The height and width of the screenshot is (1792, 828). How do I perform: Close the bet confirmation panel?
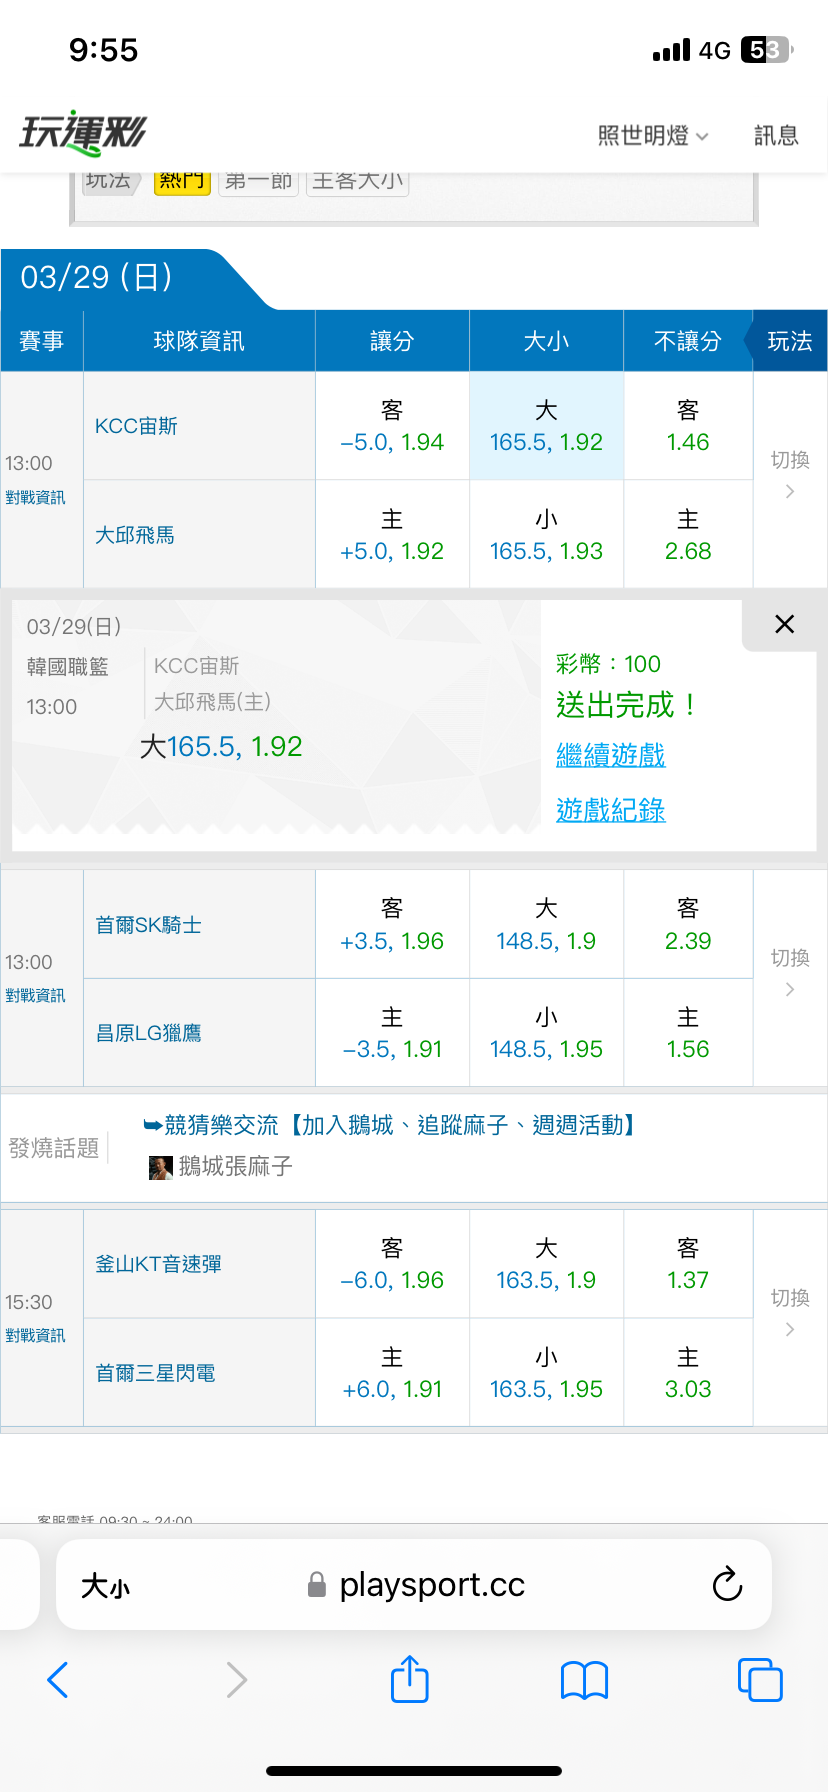[784, 625]
